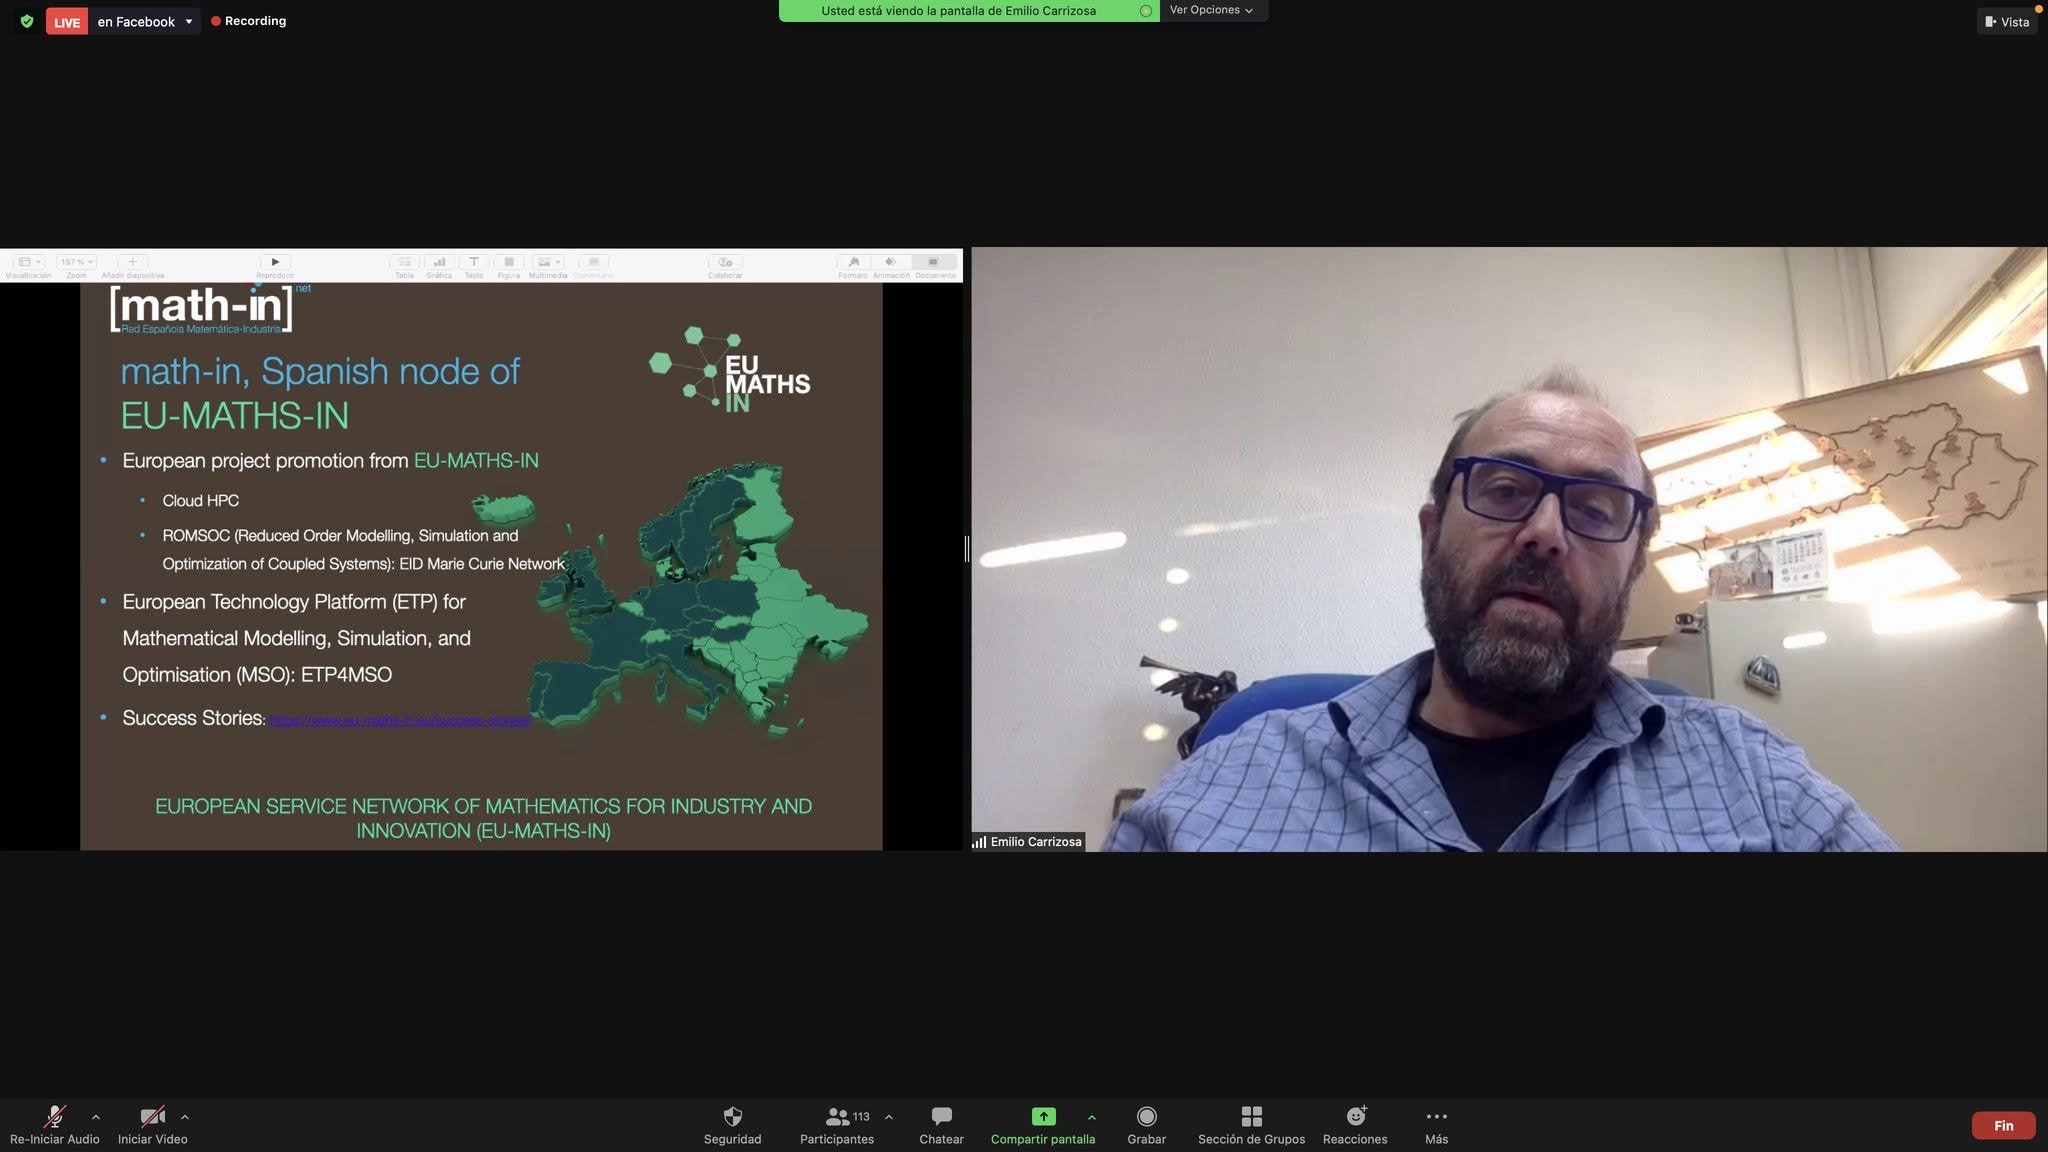Click the Grabar record button
2048x1152 pixels.
click(1147, 1125)
